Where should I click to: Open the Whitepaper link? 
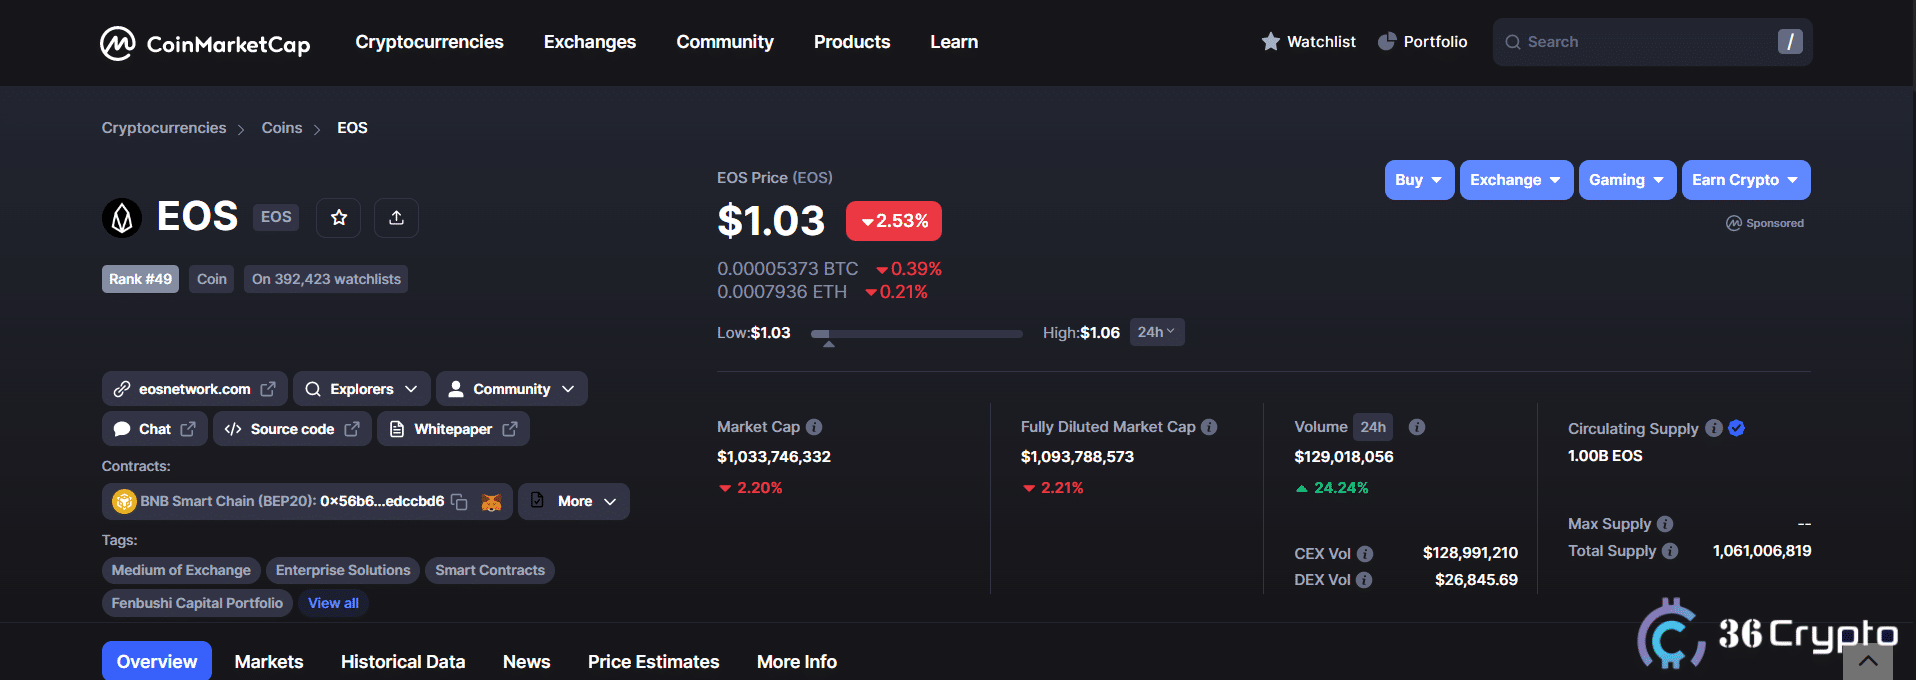[453, 429]
